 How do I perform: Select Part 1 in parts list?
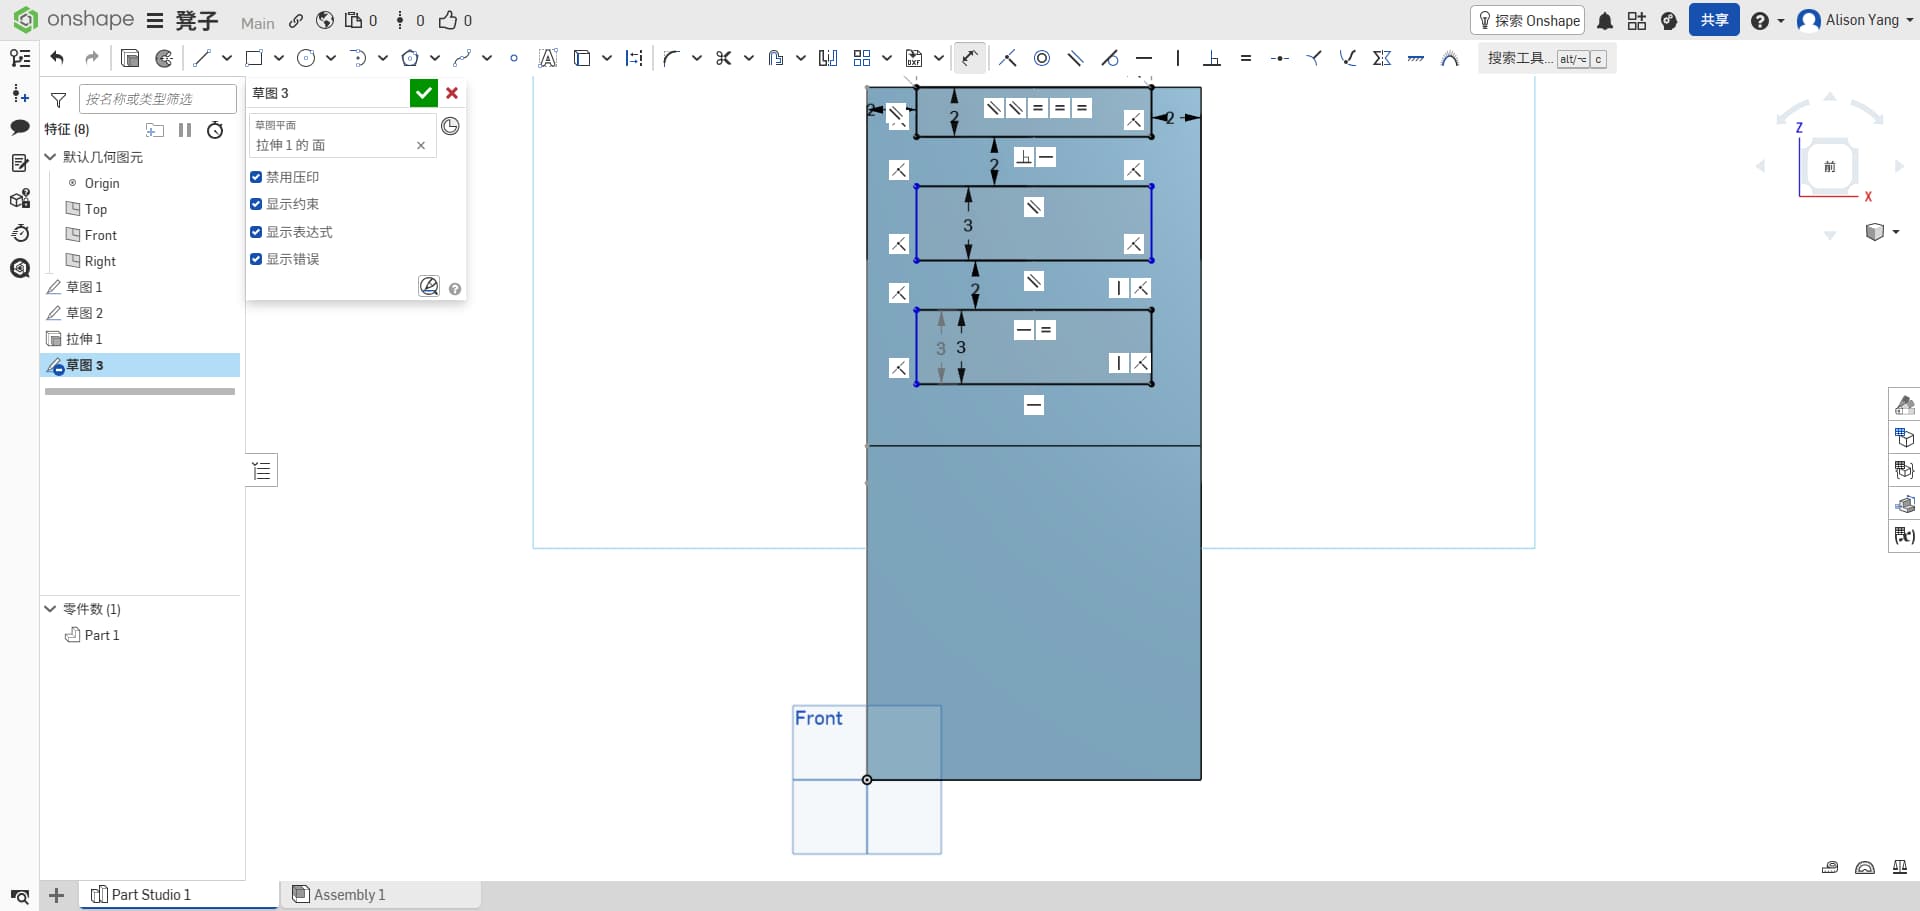coord(101,635)
